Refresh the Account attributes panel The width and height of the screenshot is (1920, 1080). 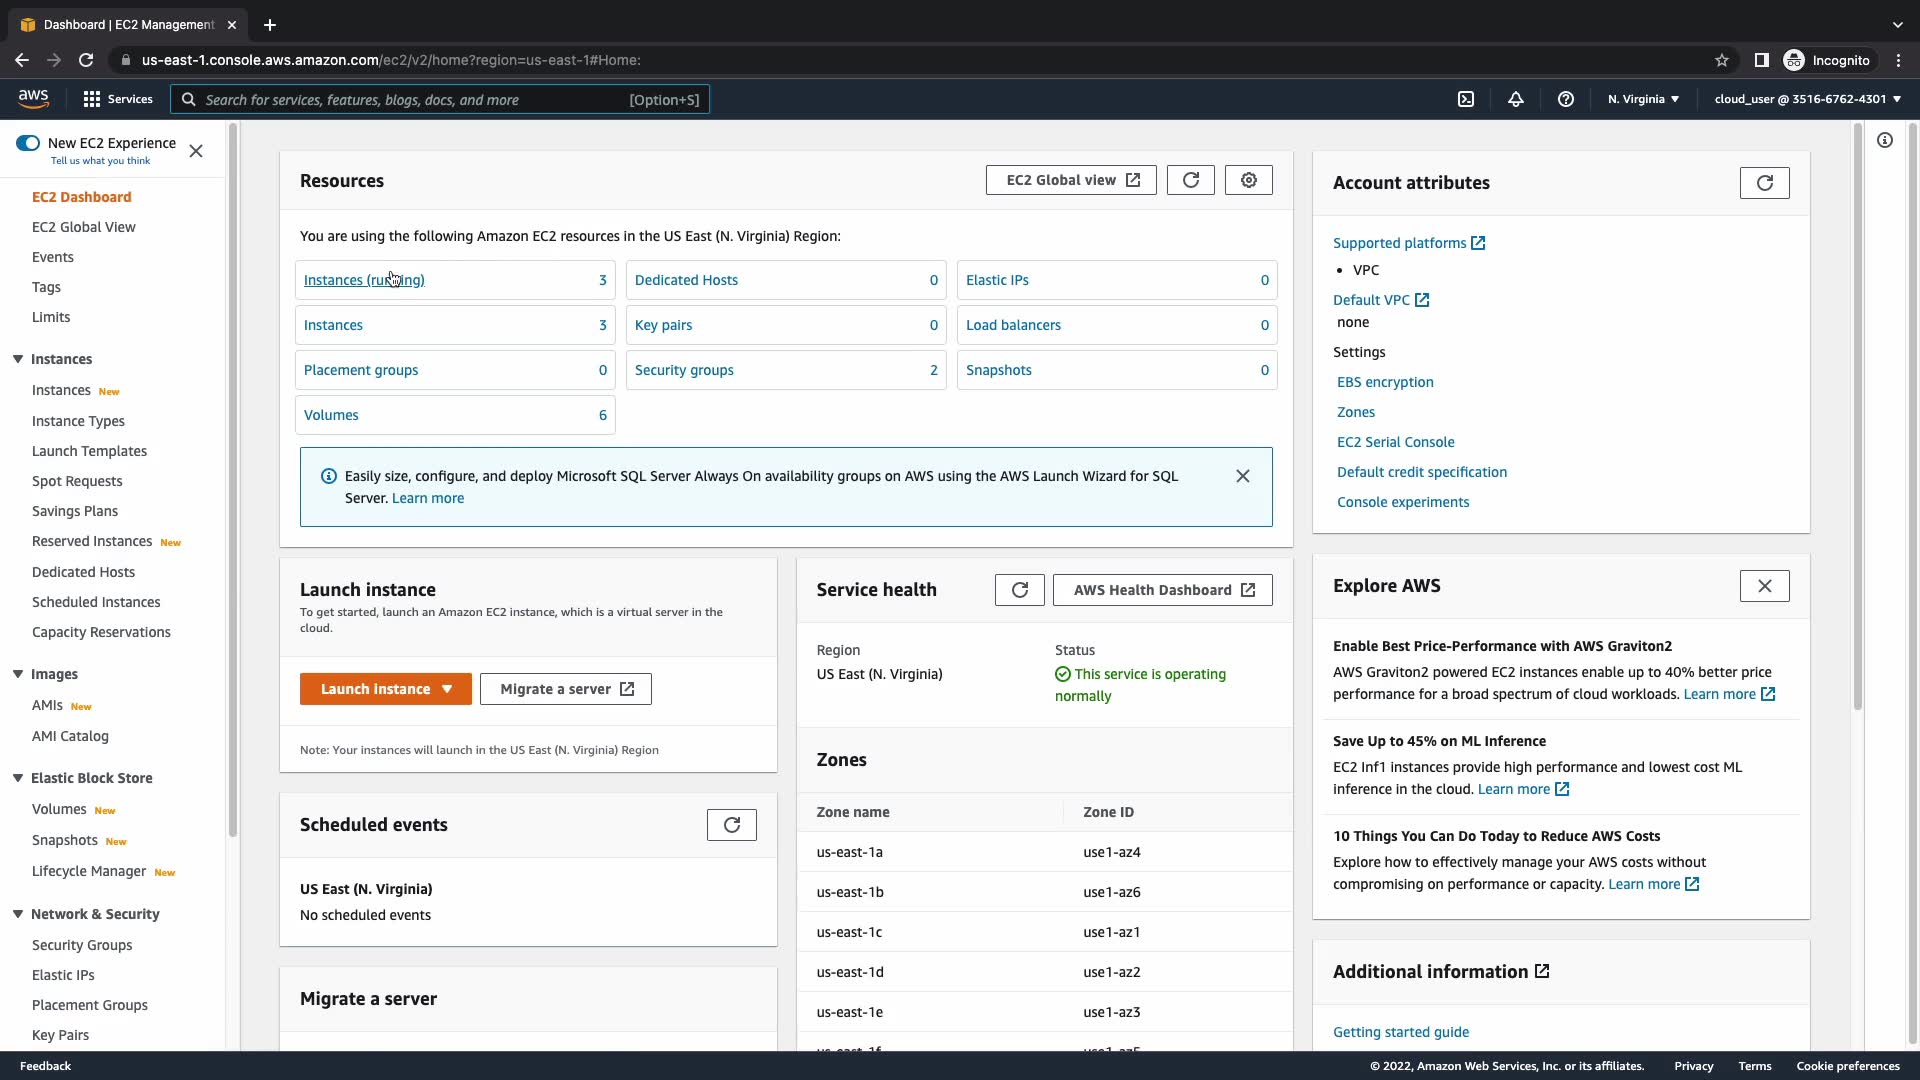click(x=1764, y=183)
